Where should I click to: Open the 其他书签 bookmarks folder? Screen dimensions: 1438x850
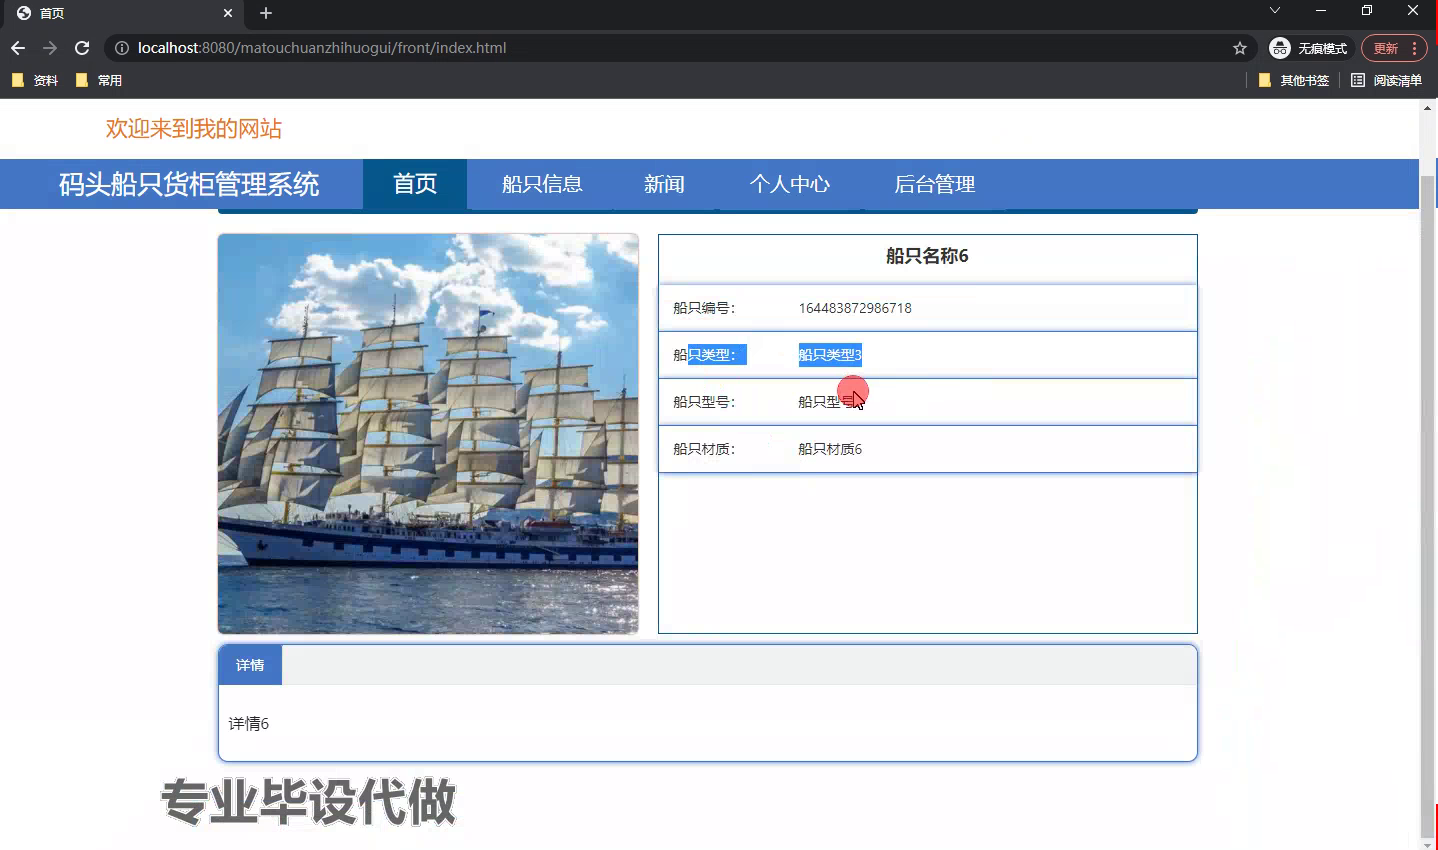pyautogui.click(x=1294, y=80)
